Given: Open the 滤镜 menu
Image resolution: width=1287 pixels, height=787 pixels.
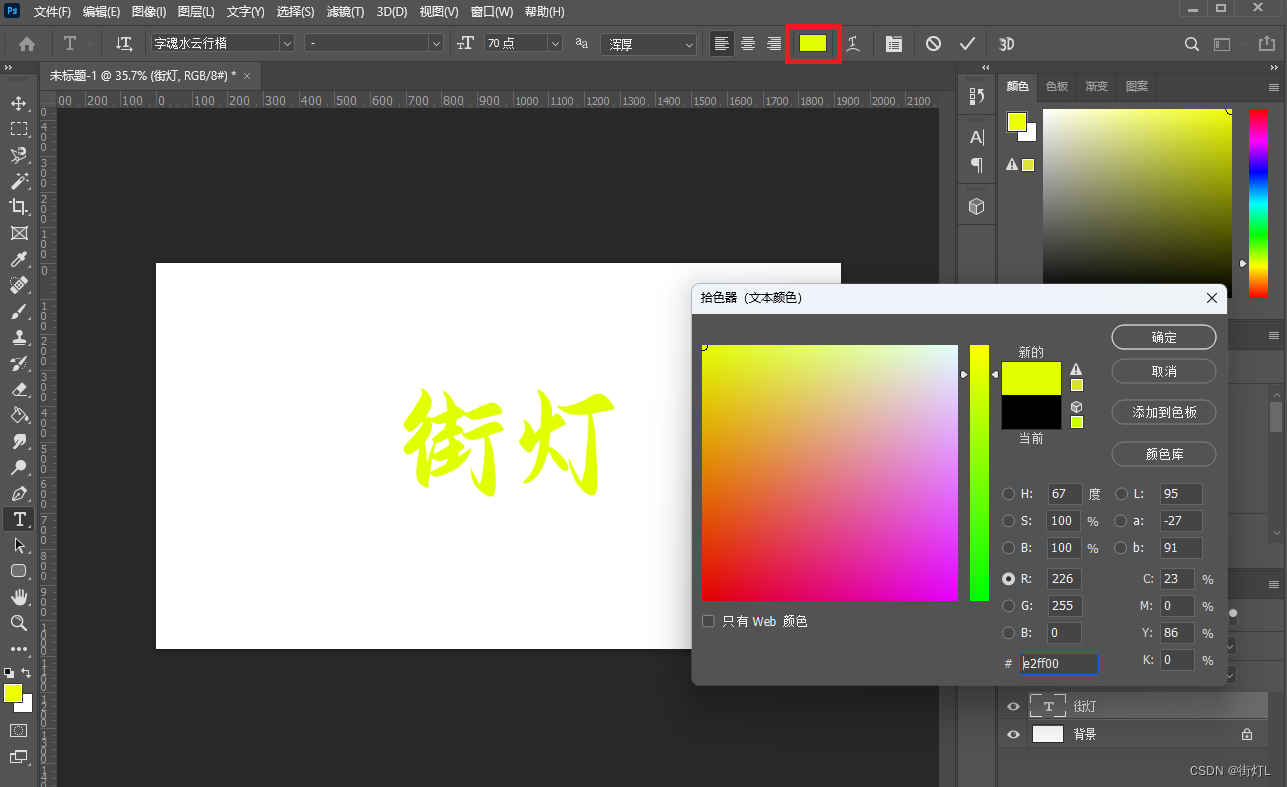Looking at the screenshot, I should 346,12.
